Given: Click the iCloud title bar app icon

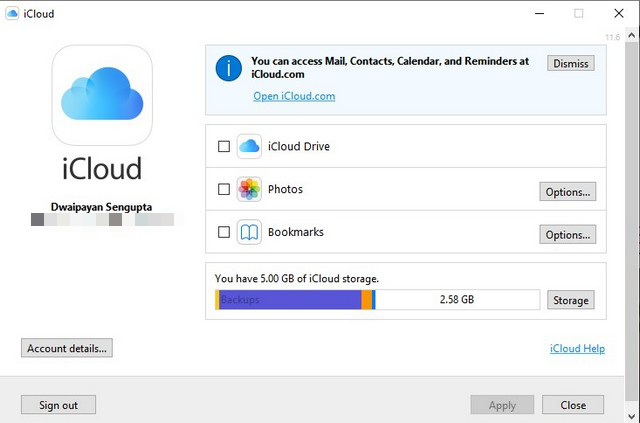Looking at the screenshot, I should click(x=12, y=13).
